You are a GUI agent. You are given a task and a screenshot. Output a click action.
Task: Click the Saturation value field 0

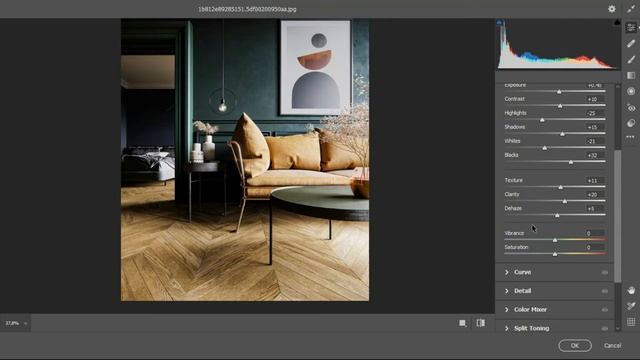(595, 247)
